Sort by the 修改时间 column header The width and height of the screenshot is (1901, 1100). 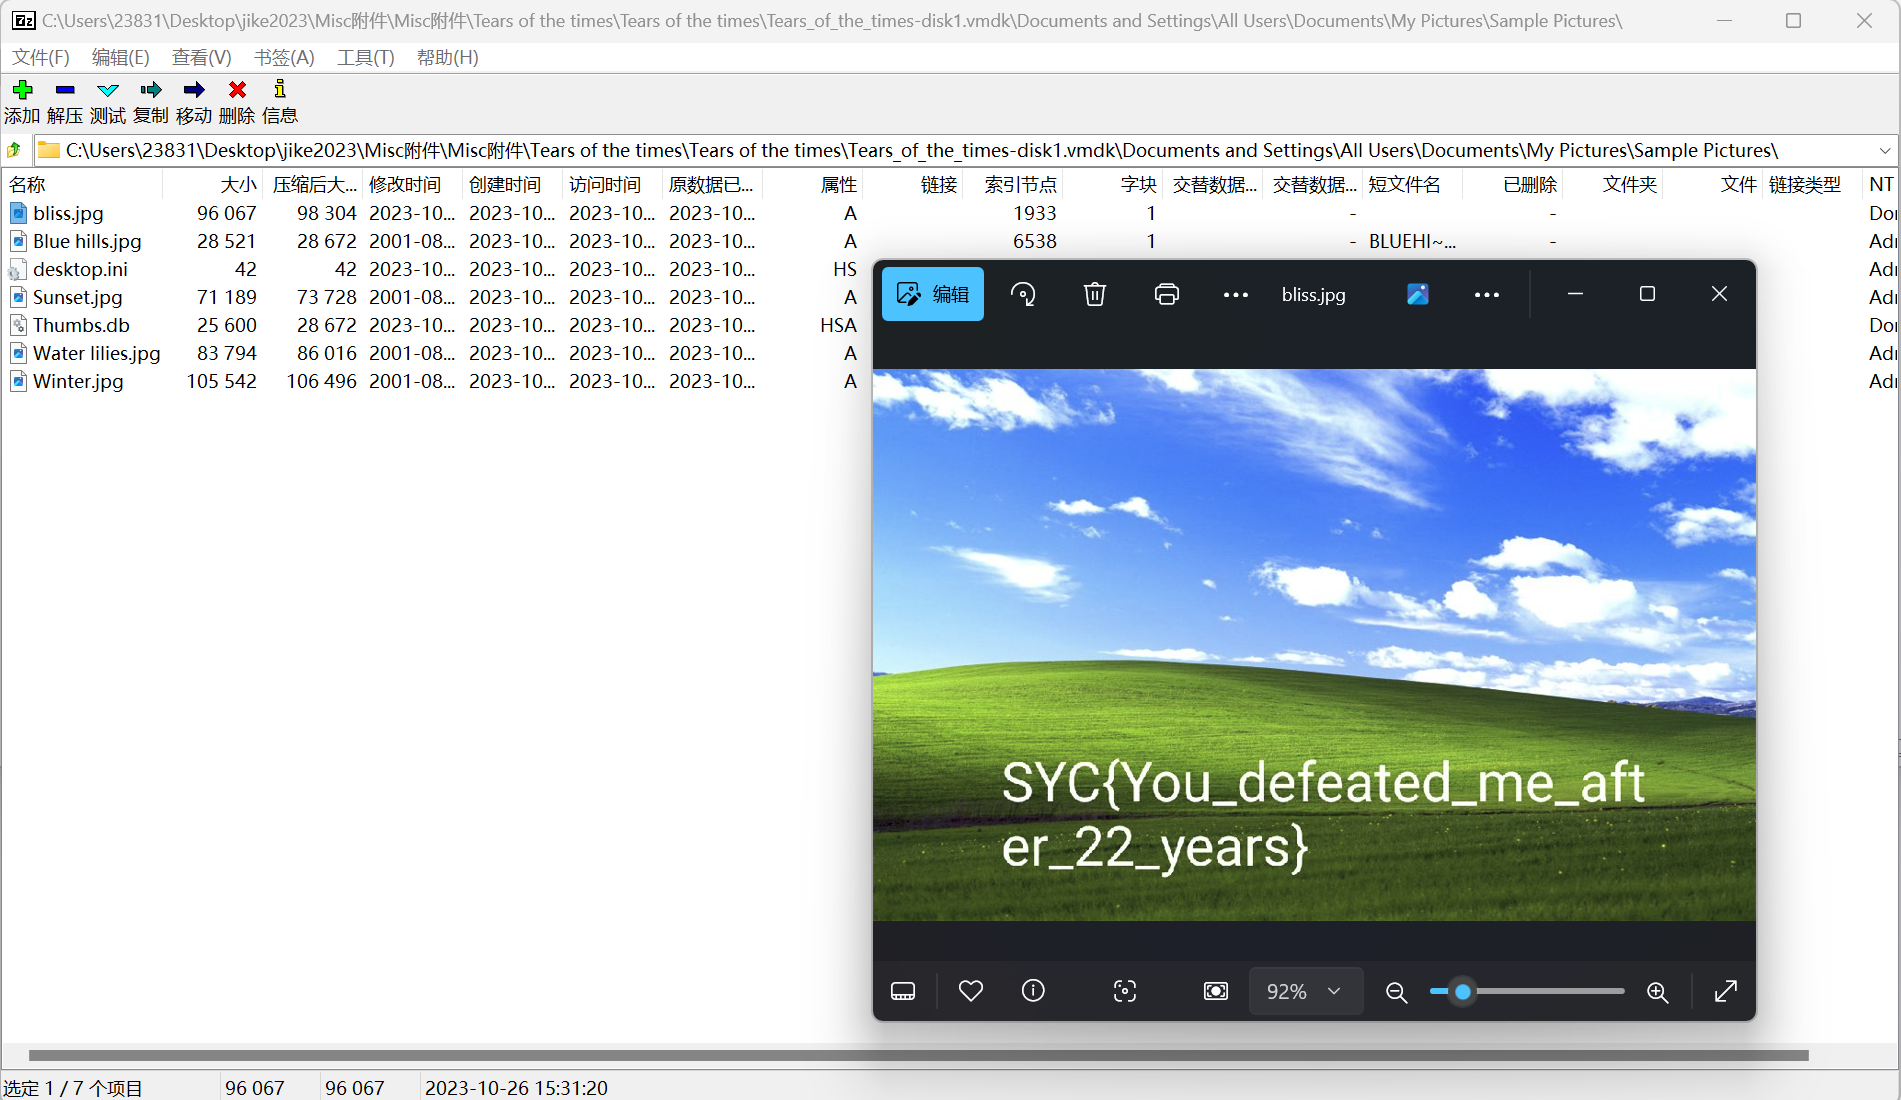[x=412, y=185]
